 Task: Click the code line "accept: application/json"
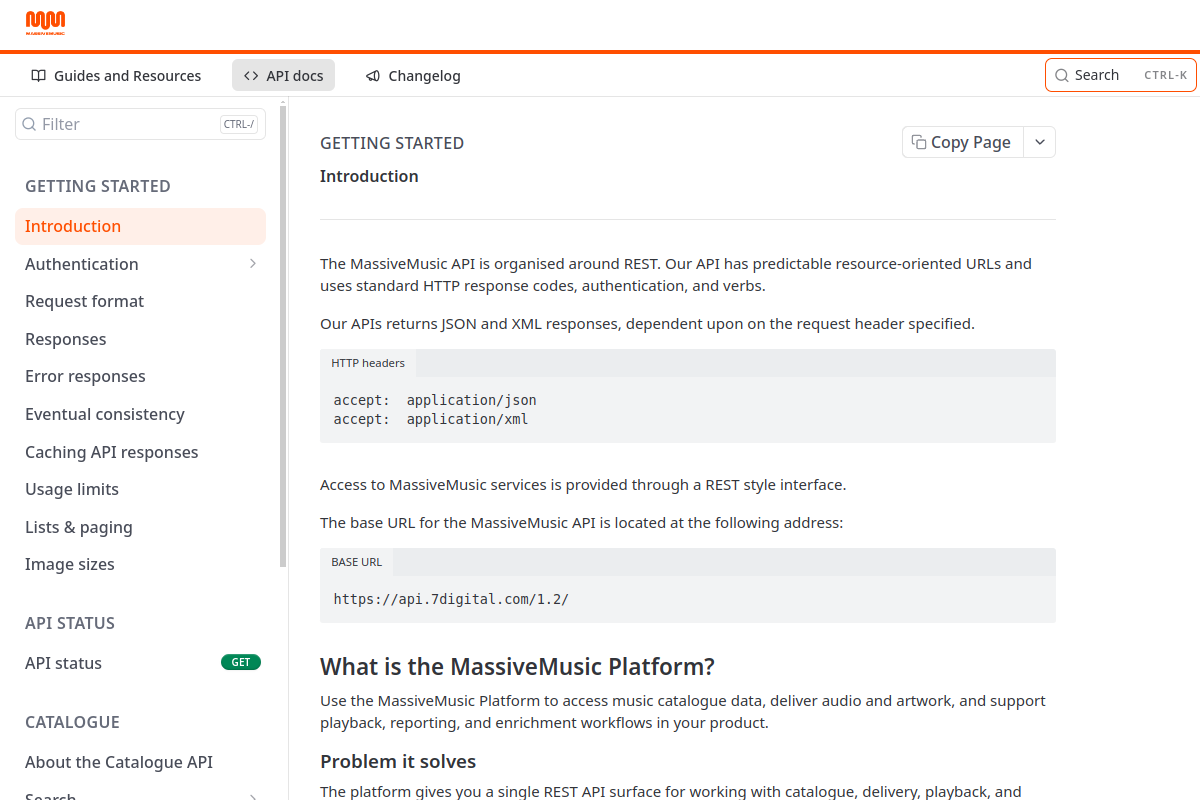pos(435,400)
